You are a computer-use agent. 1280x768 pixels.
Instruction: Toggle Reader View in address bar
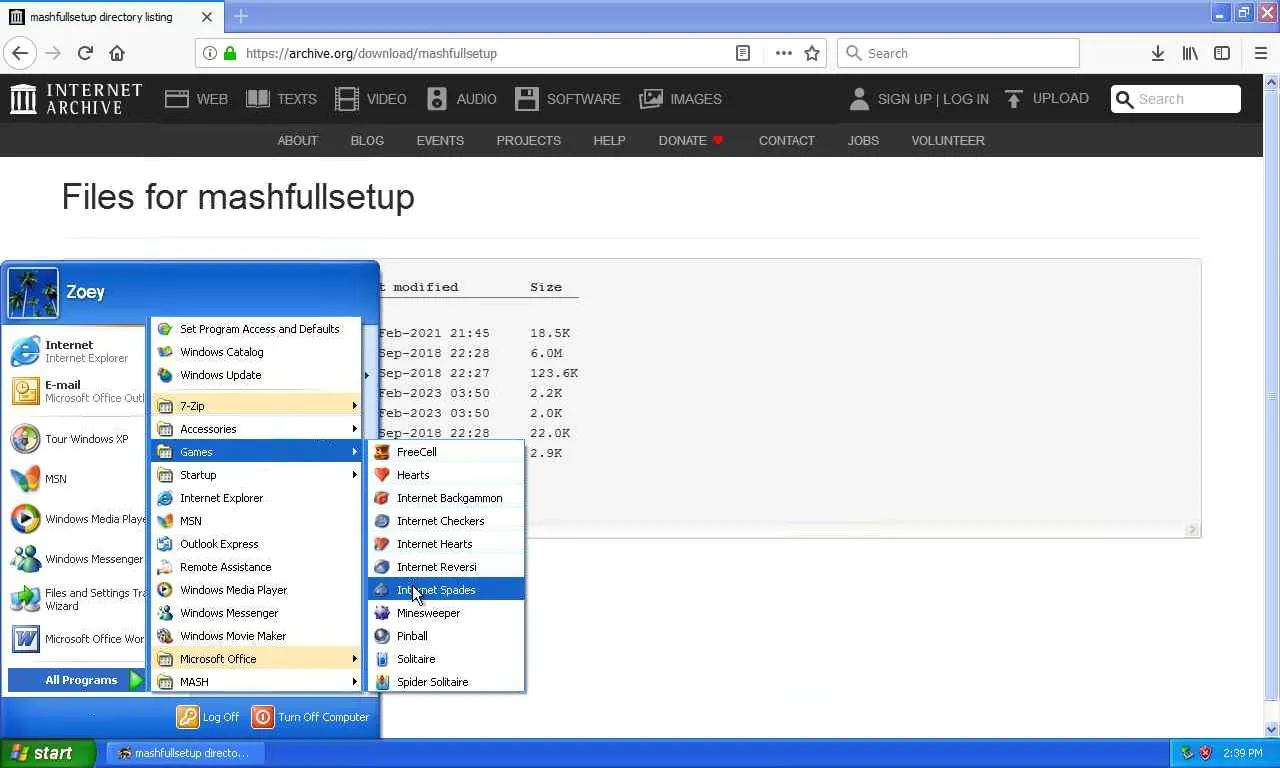point(743,53)
